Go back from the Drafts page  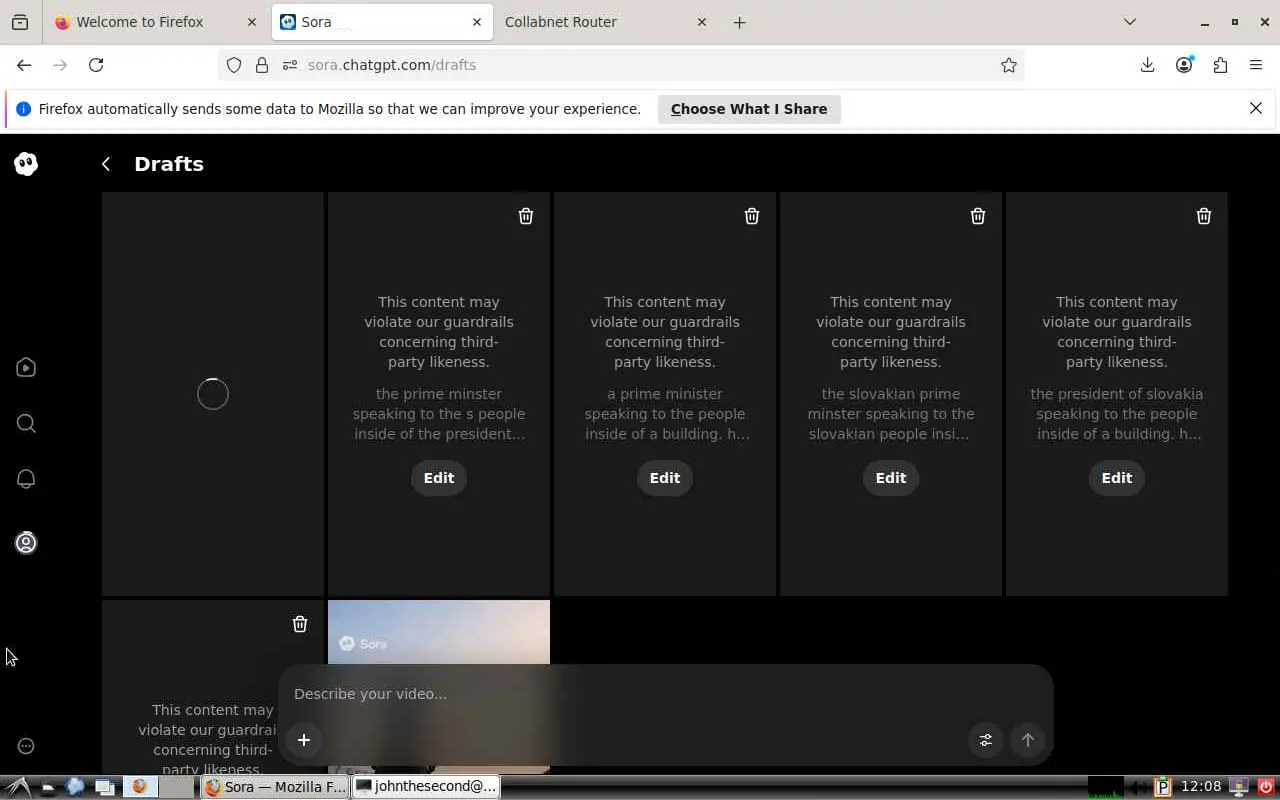pyautogui.click(x=106, y=164)
